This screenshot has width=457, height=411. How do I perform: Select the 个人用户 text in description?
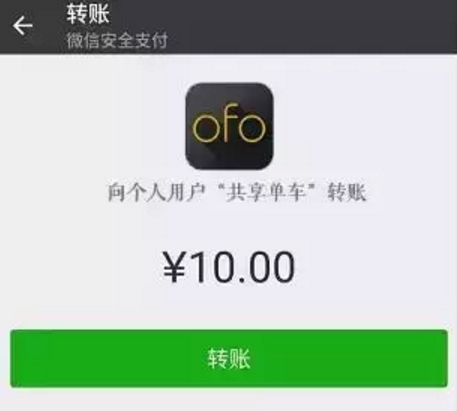(166, 192)
